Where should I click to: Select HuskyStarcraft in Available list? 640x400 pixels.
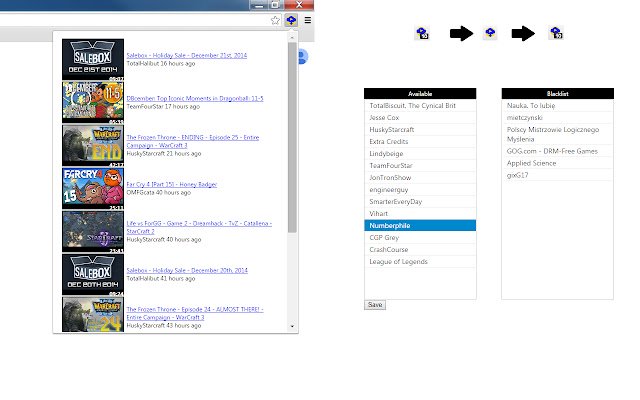pyautogui.click(x=420, y=129)
